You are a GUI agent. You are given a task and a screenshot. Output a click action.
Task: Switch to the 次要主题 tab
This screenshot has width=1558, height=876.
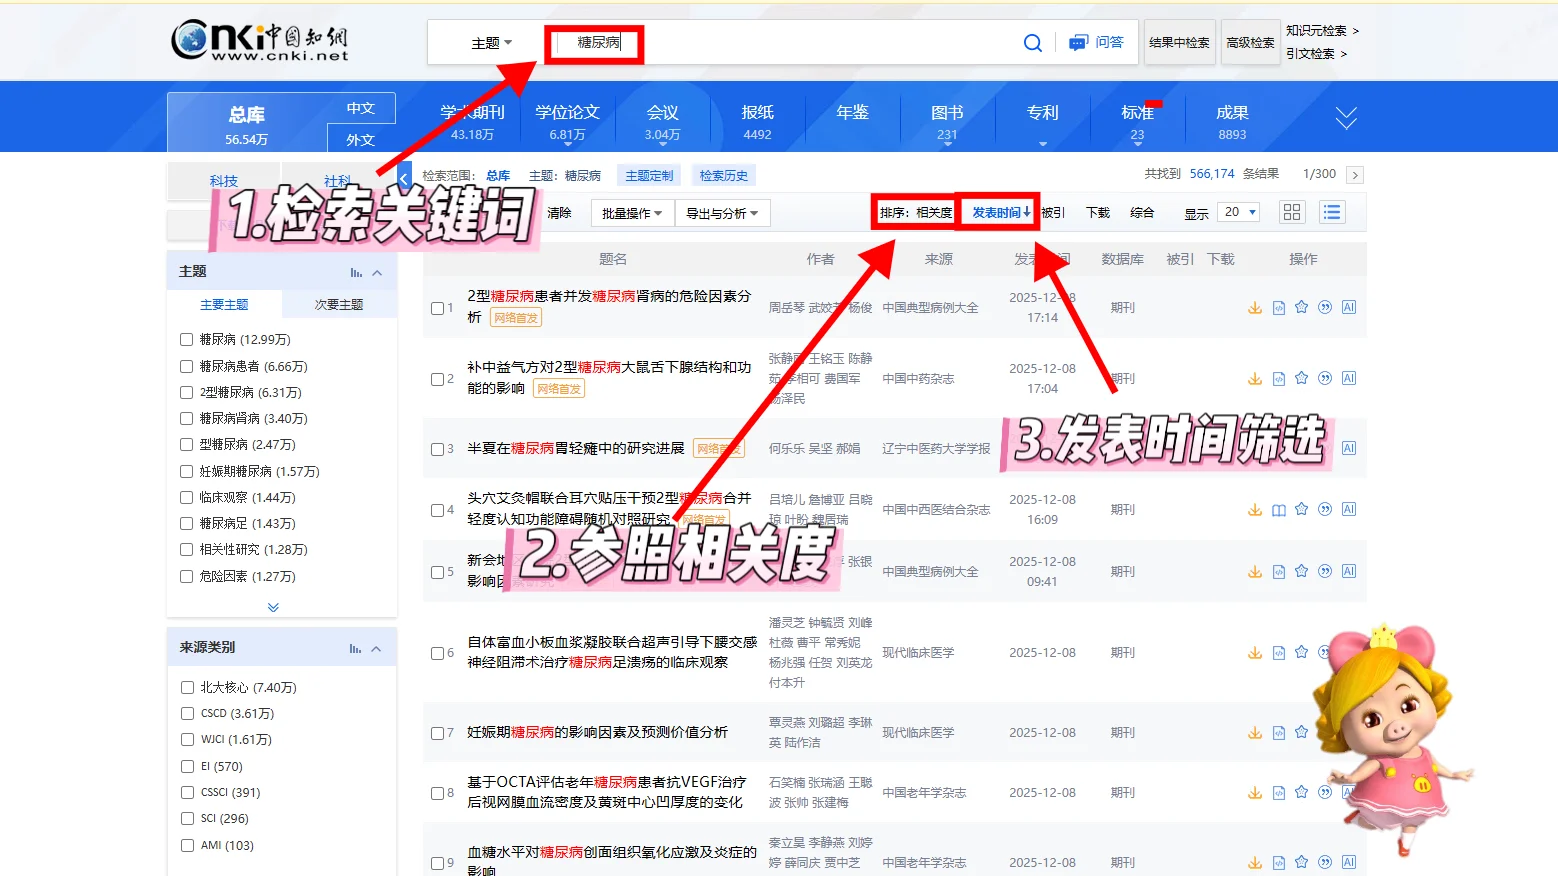(x=339, y=303)
